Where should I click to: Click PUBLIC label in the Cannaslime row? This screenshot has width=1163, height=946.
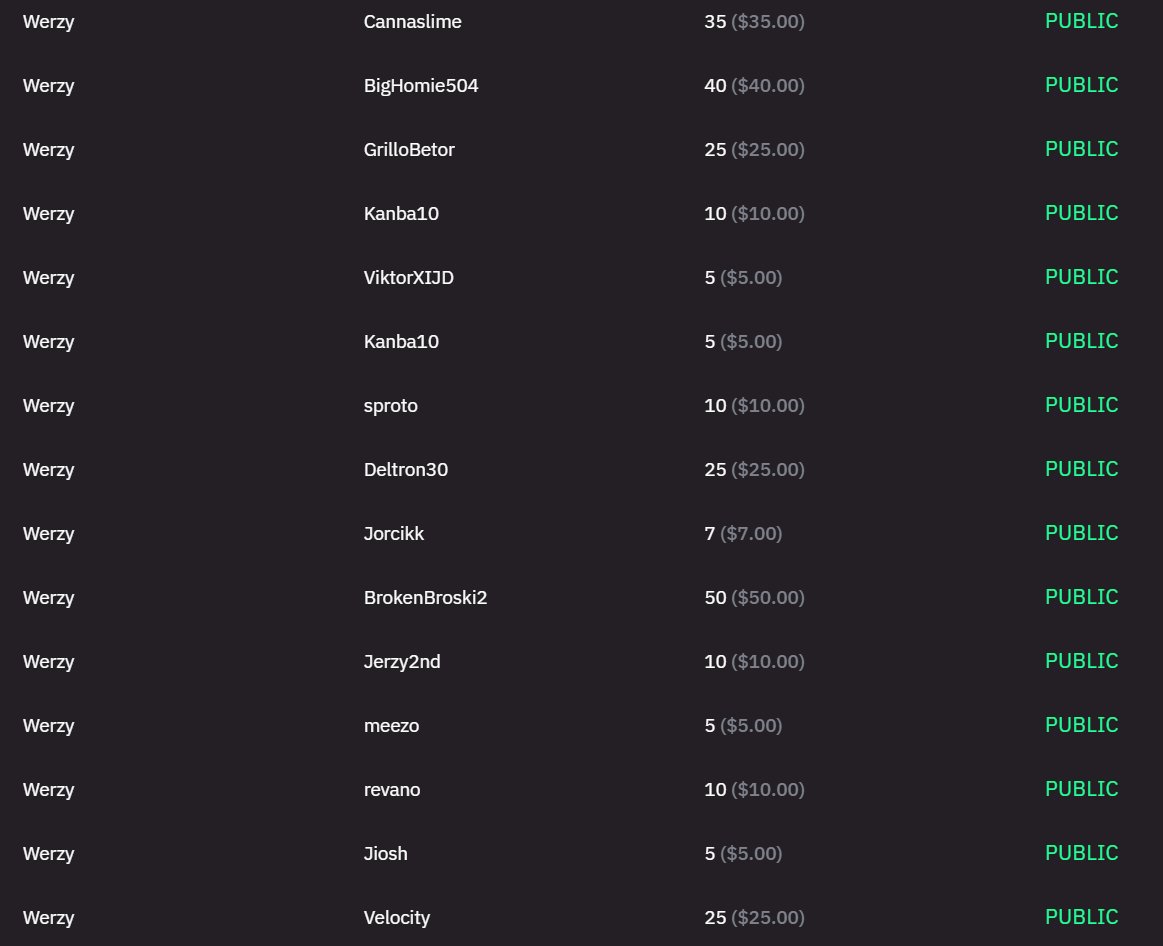pyautogui.click(x=1081, y=21)
